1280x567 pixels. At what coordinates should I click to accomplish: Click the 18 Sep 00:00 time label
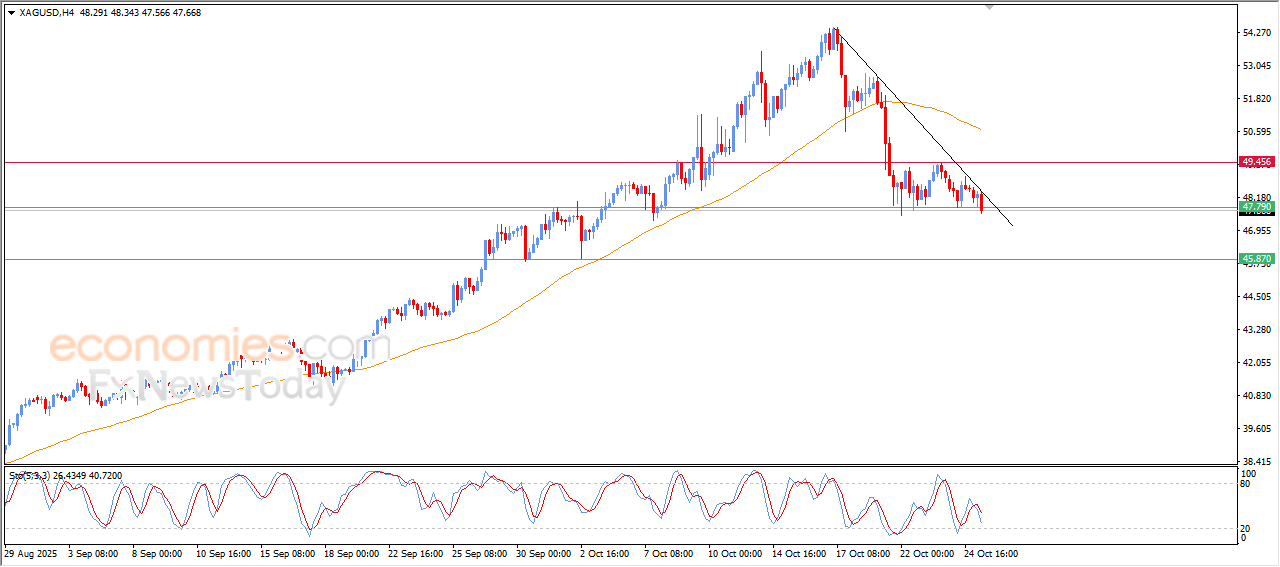pyautogui.click(x=352, y=552)
